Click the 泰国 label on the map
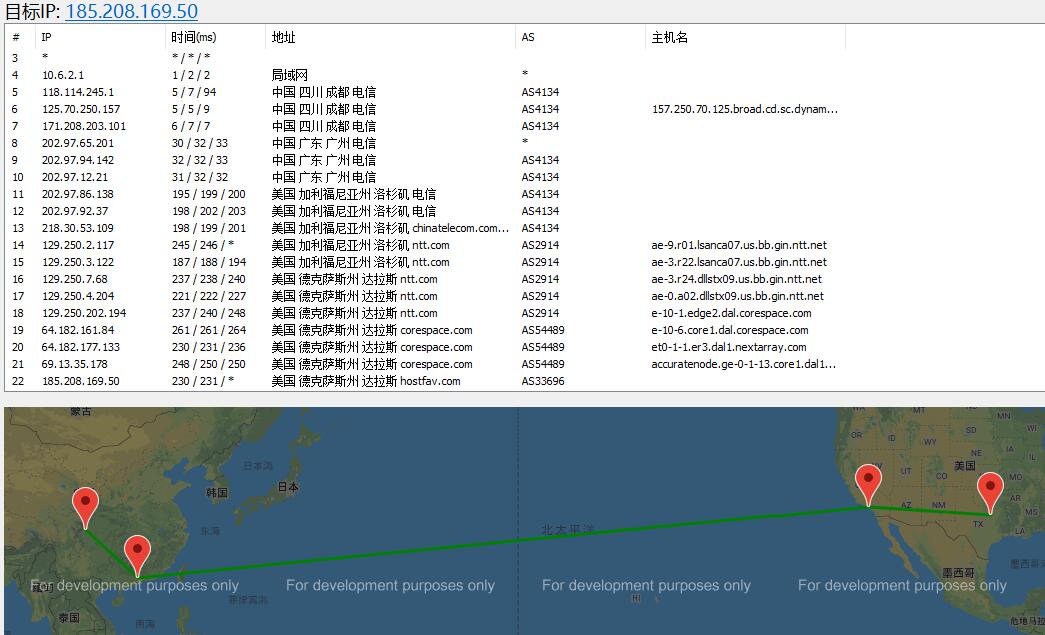The width and height of the screenshot is (1045, 635). [69, 618]
